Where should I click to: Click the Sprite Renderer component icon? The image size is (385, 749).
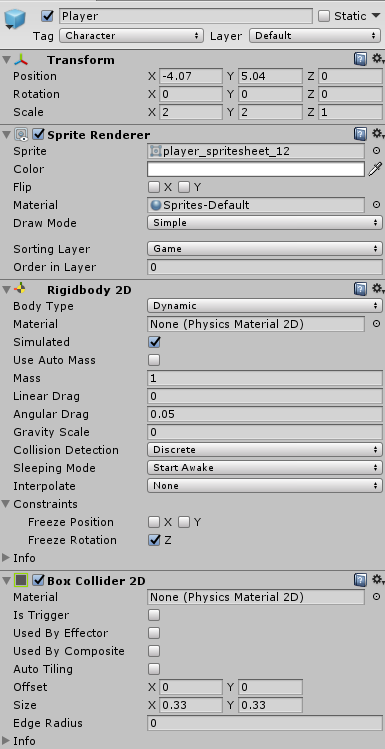point(21,135)
